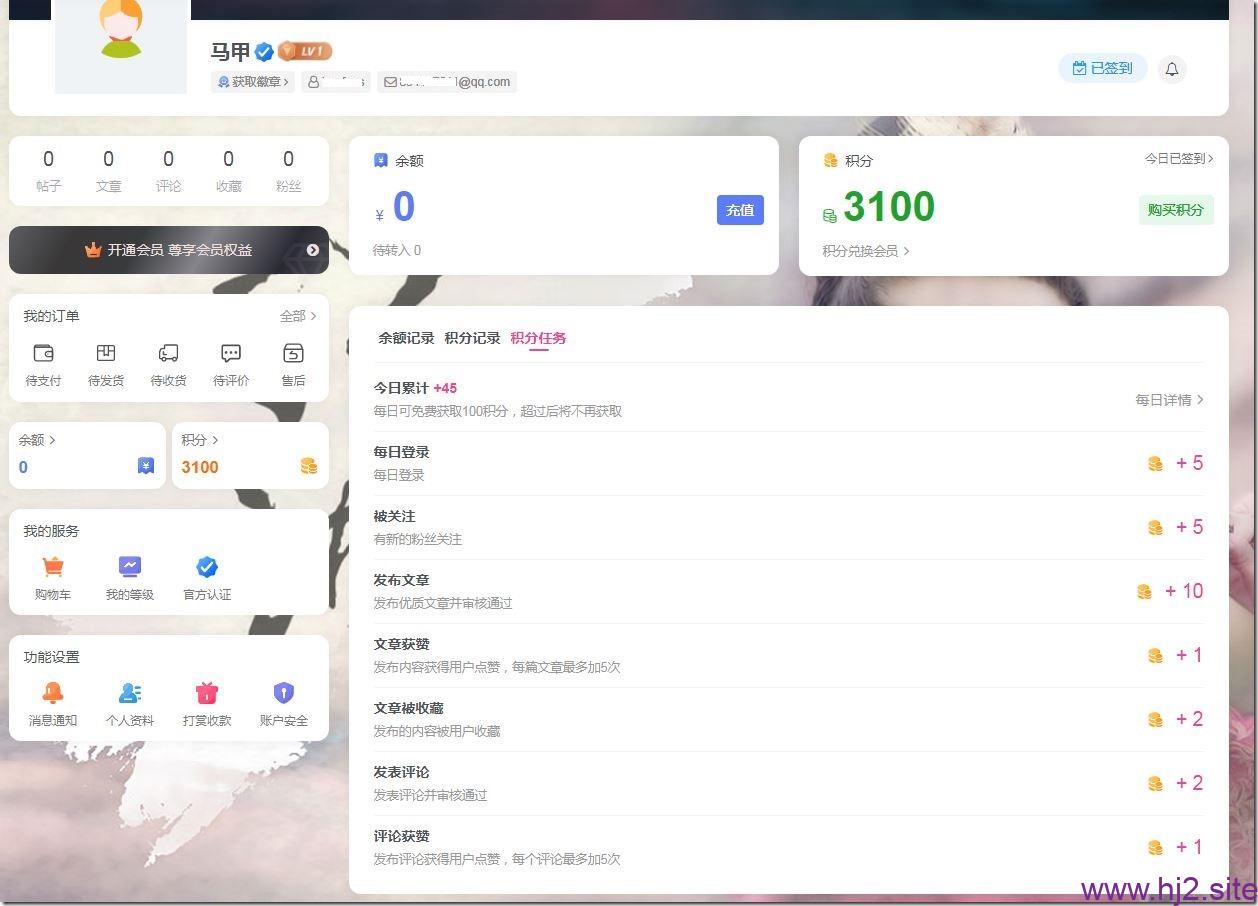
Task: Open 售后 after-sales icon
Action: (x=293, y=353)
